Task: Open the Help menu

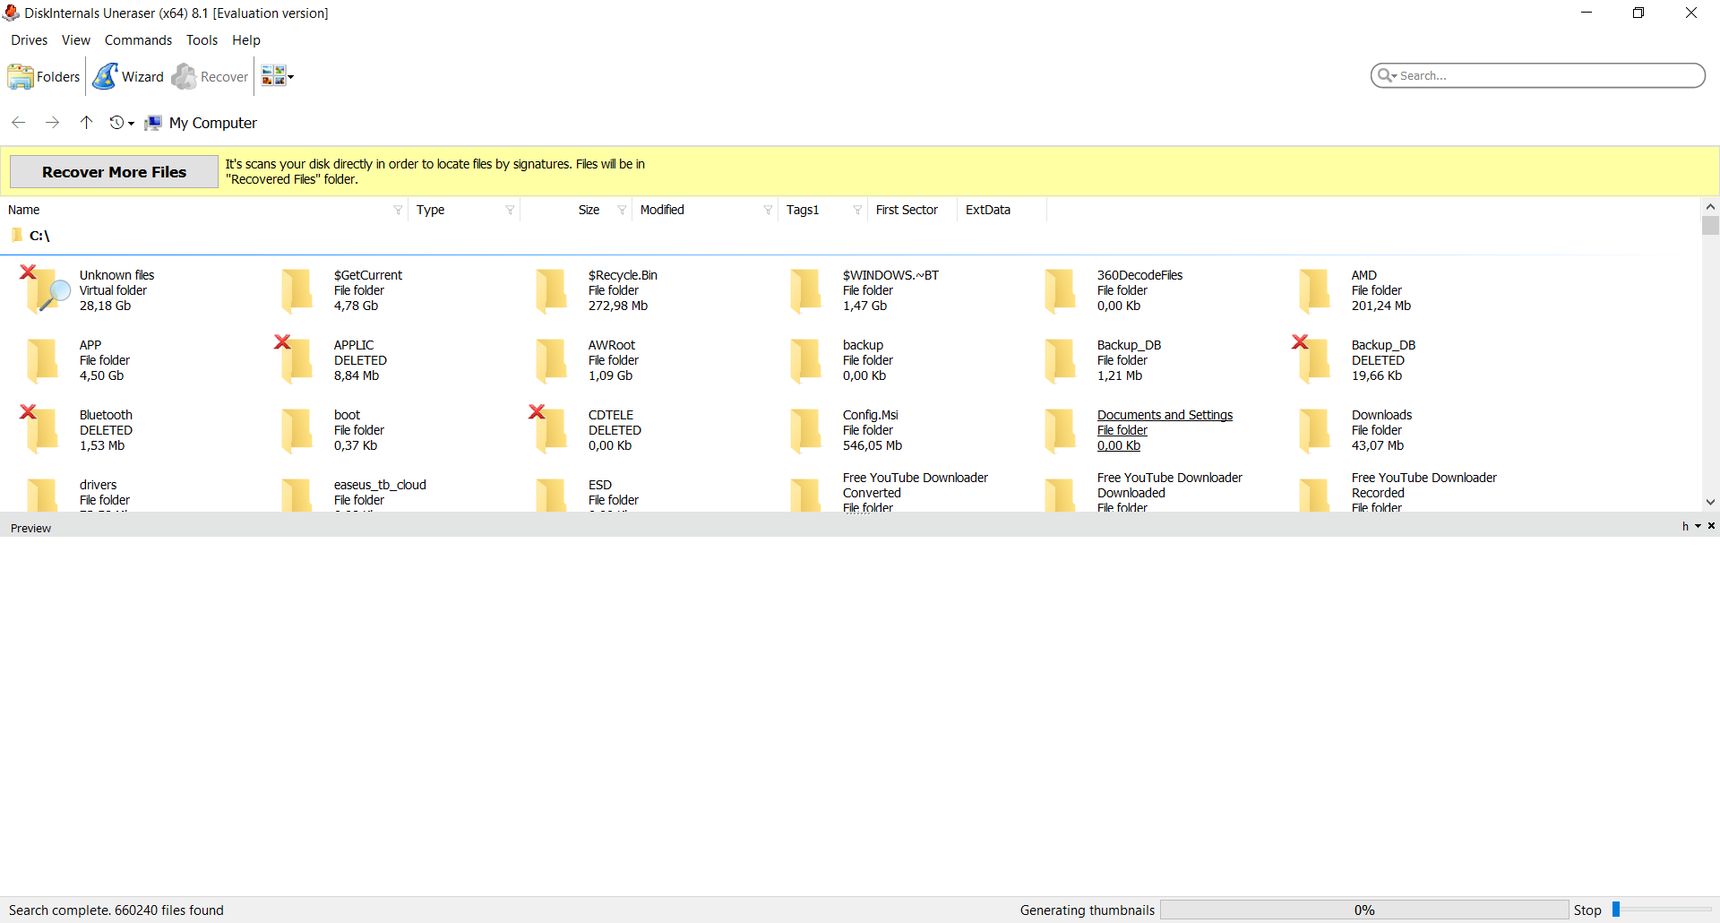Action: coord(246,40)
